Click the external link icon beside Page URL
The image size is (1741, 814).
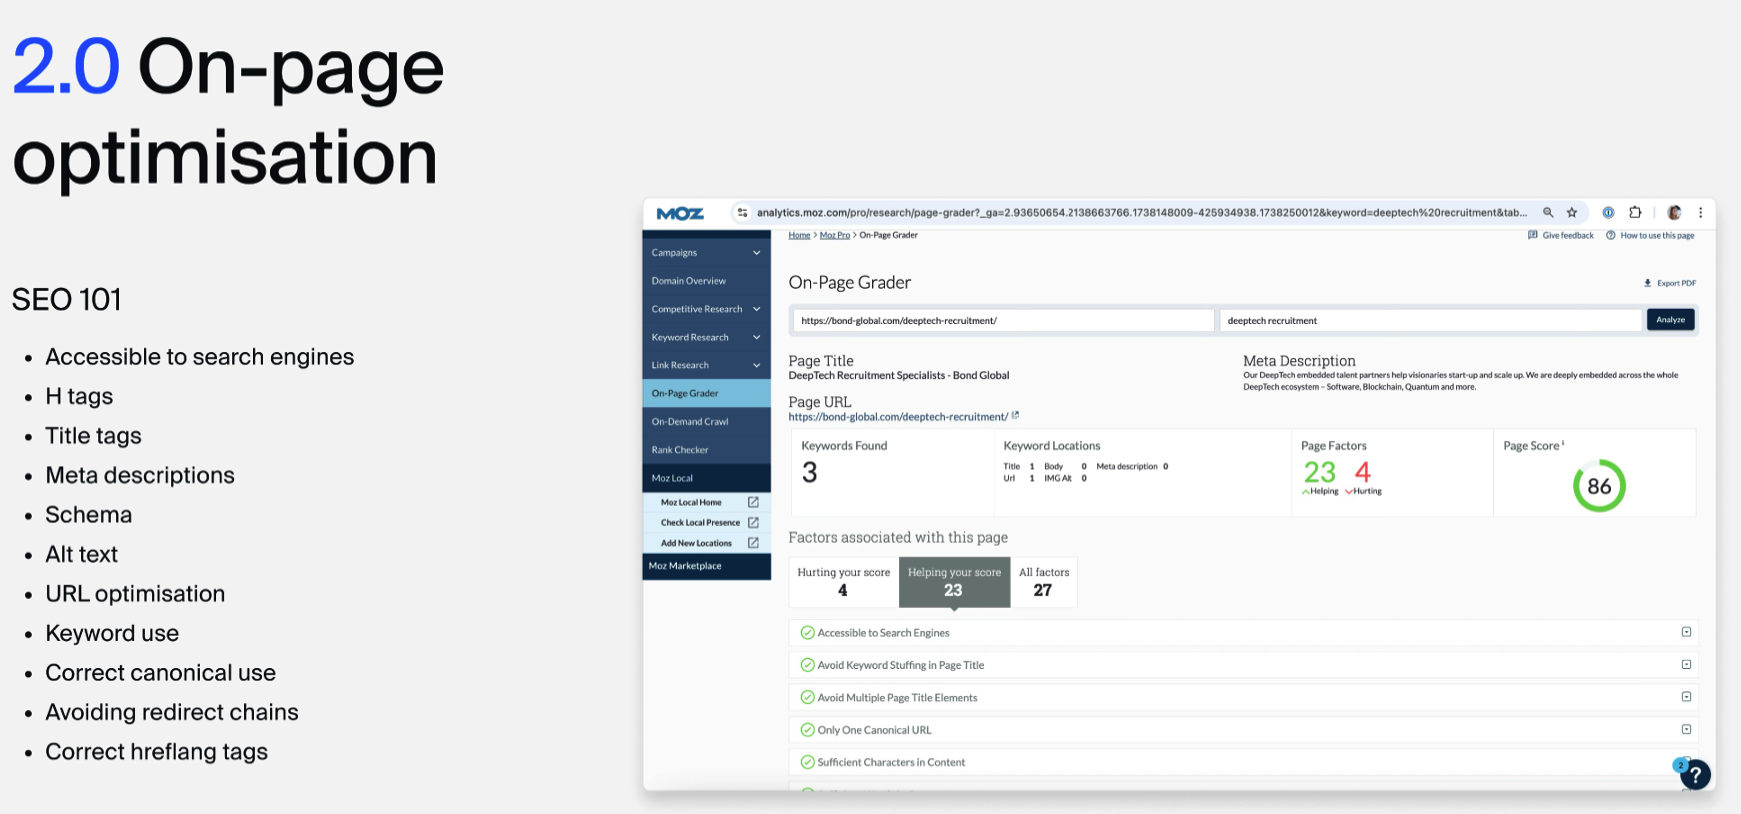click(1015, 416)
